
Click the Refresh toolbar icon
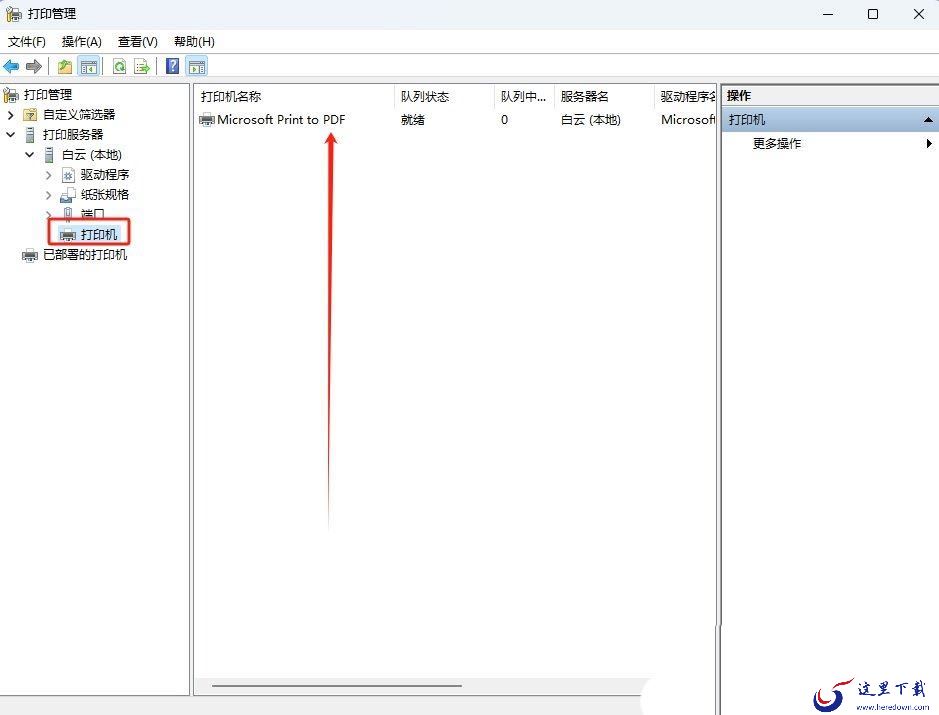(x=120, y=66)
